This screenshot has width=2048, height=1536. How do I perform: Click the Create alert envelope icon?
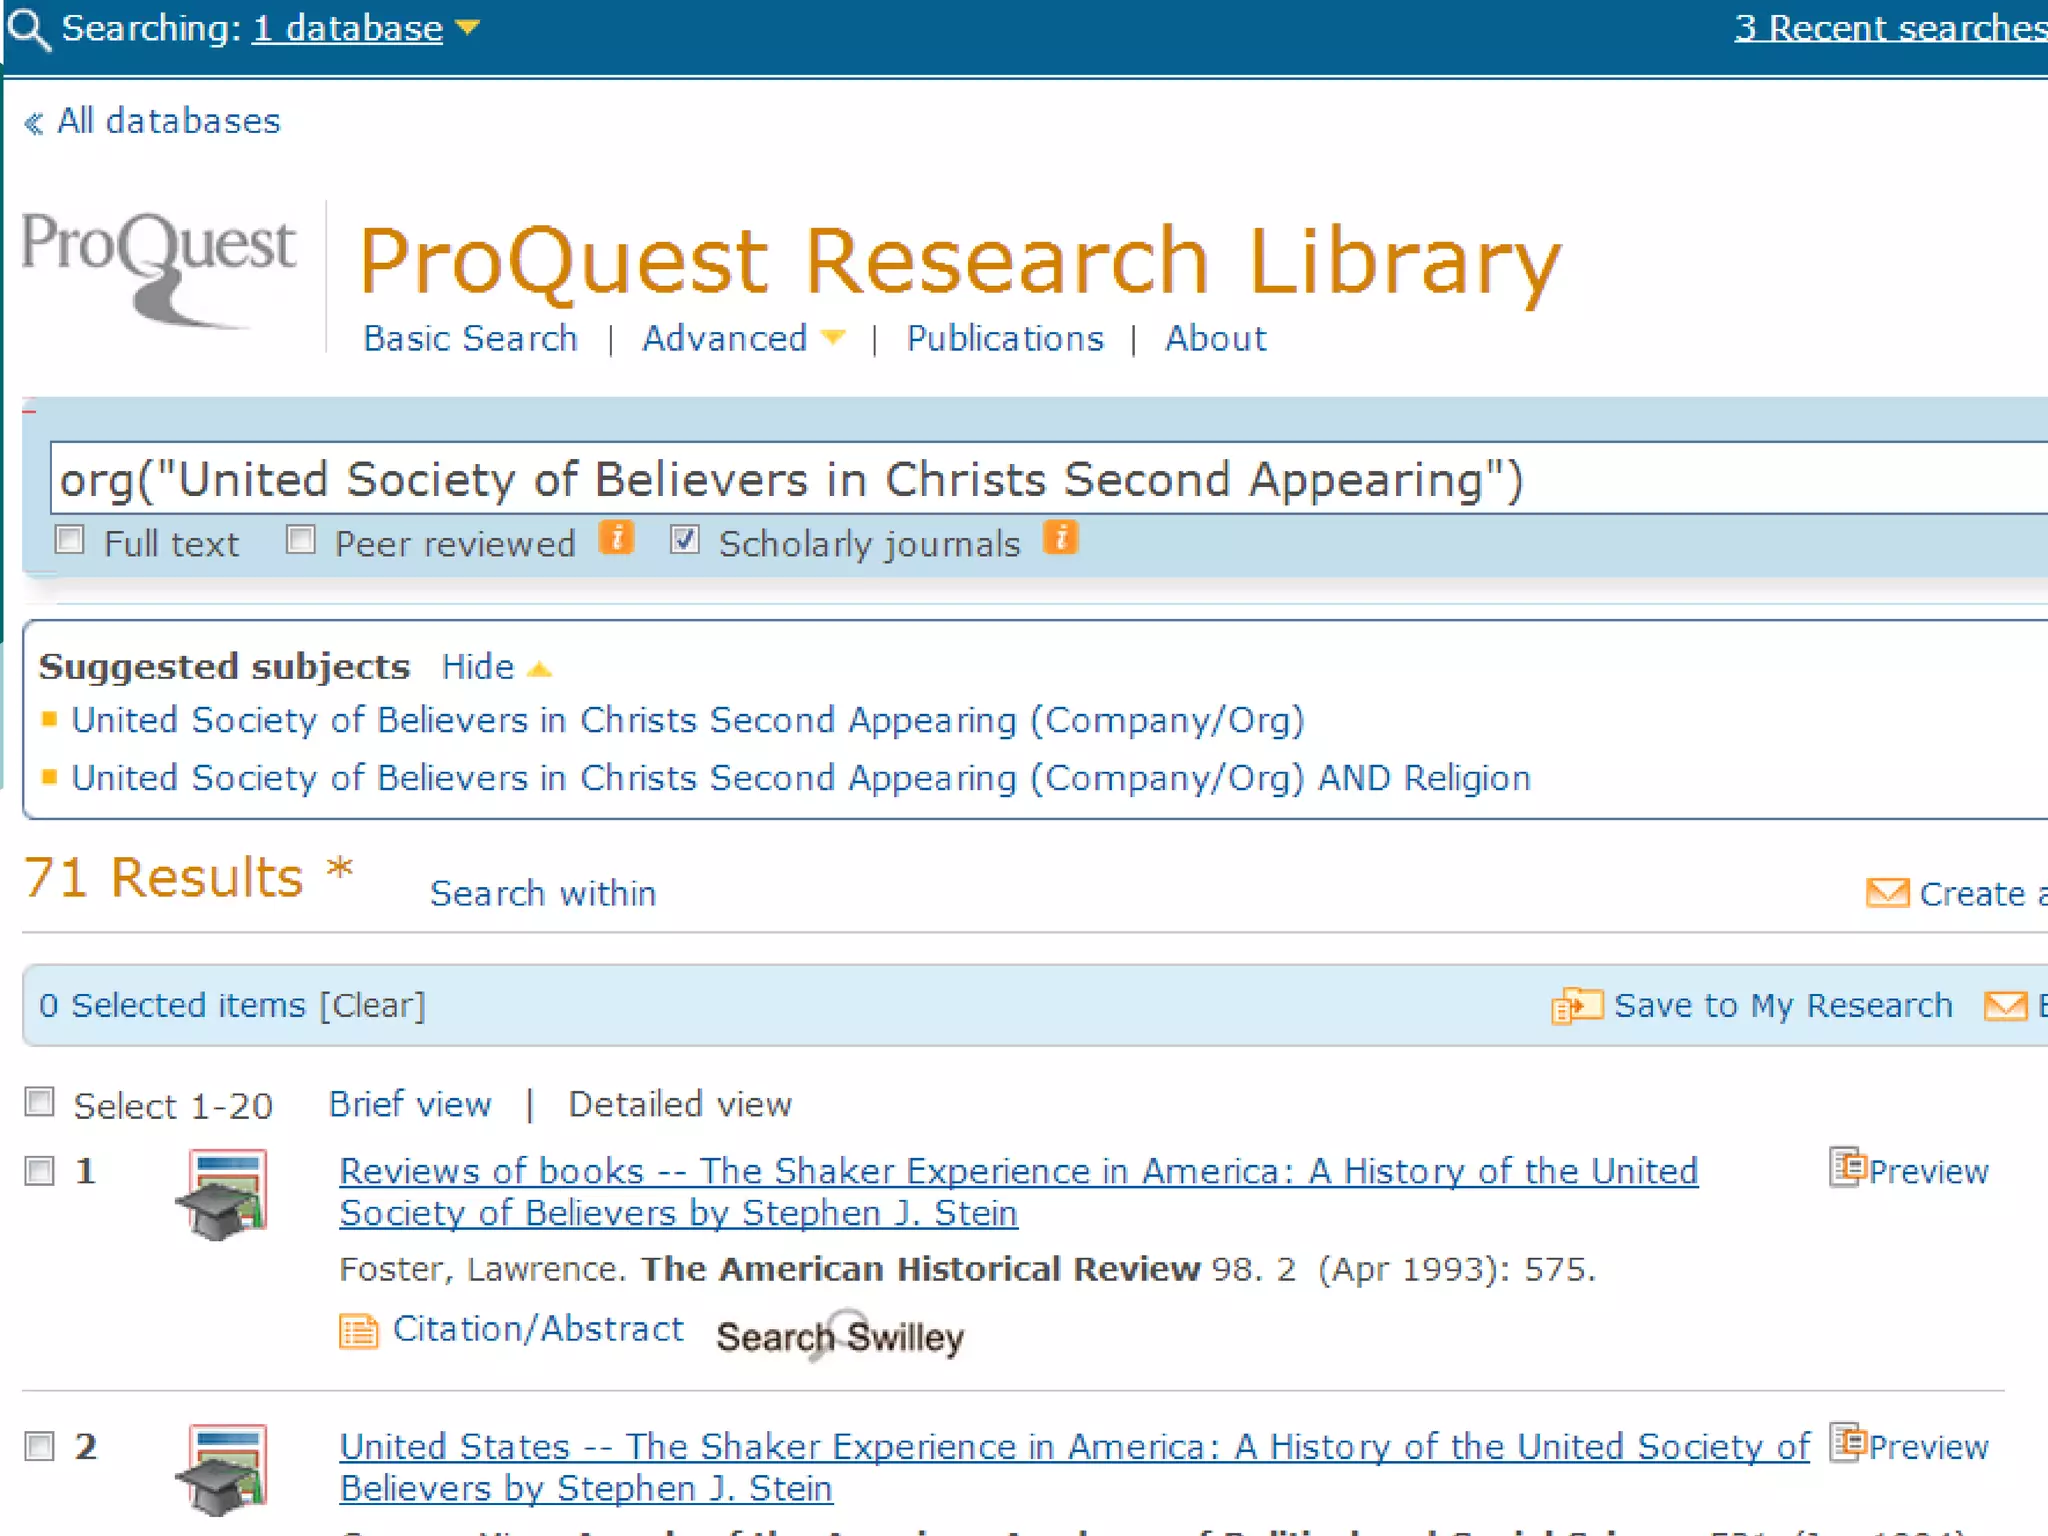(x=1886, y=893)
